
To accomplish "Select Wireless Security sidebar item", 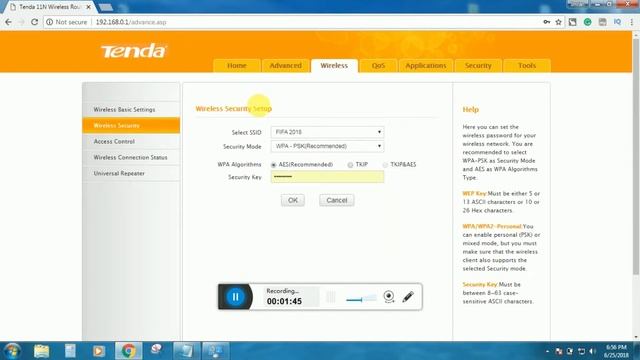I will click(x=131, y=125).
